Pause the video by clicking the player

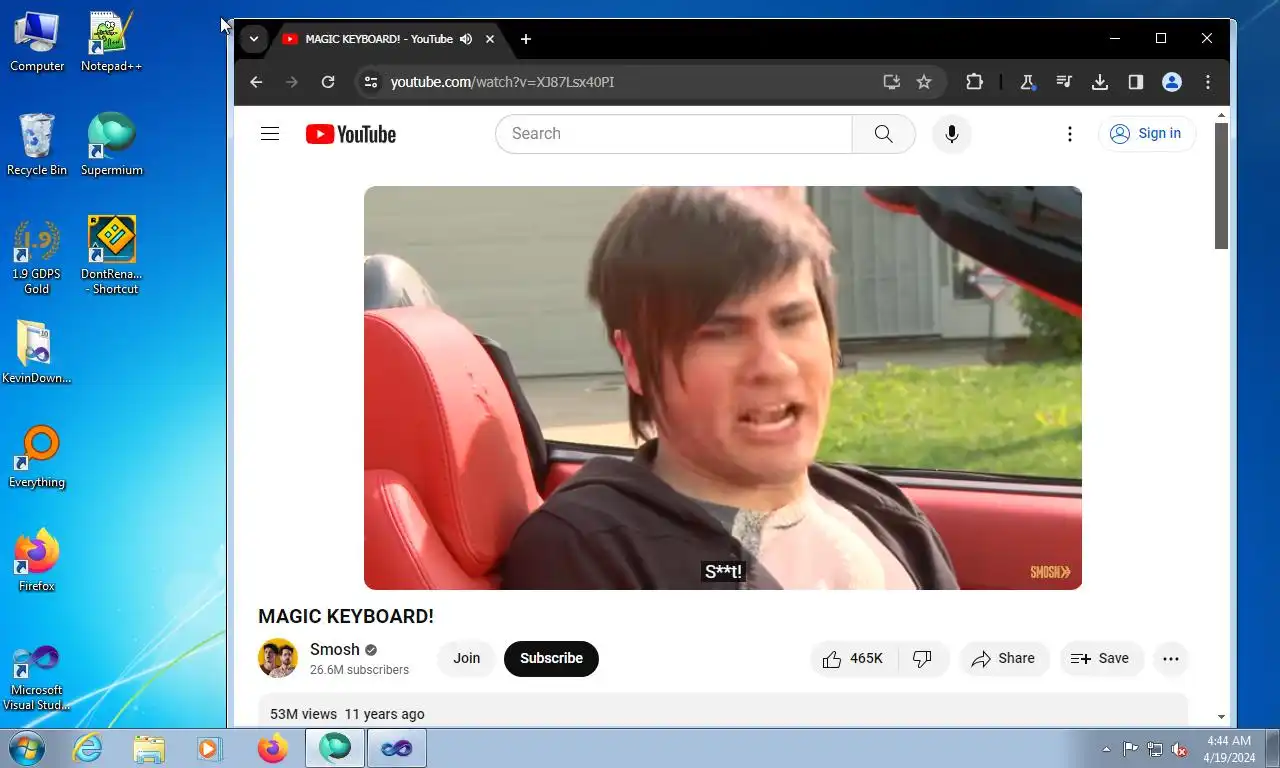point(723,388)
